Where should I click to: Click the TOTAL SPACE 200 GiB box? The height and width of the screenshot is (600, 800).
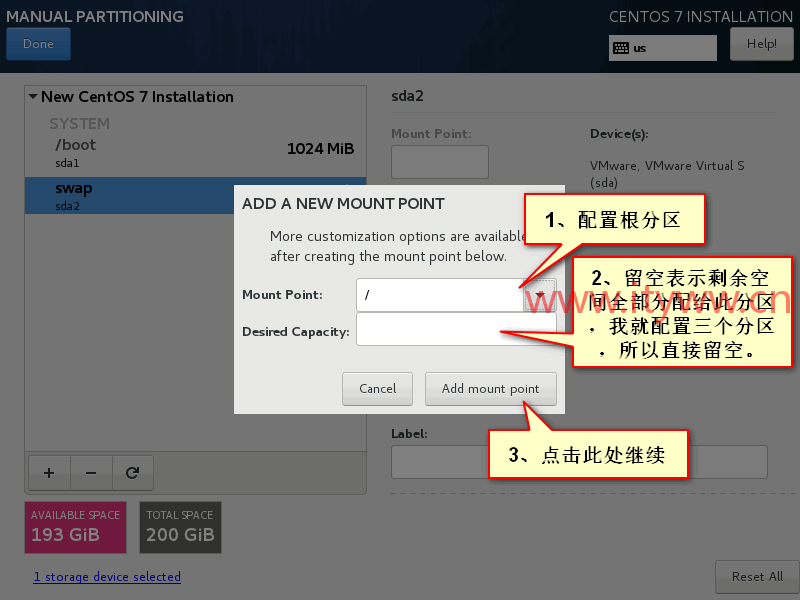click(x=180, y=527)
